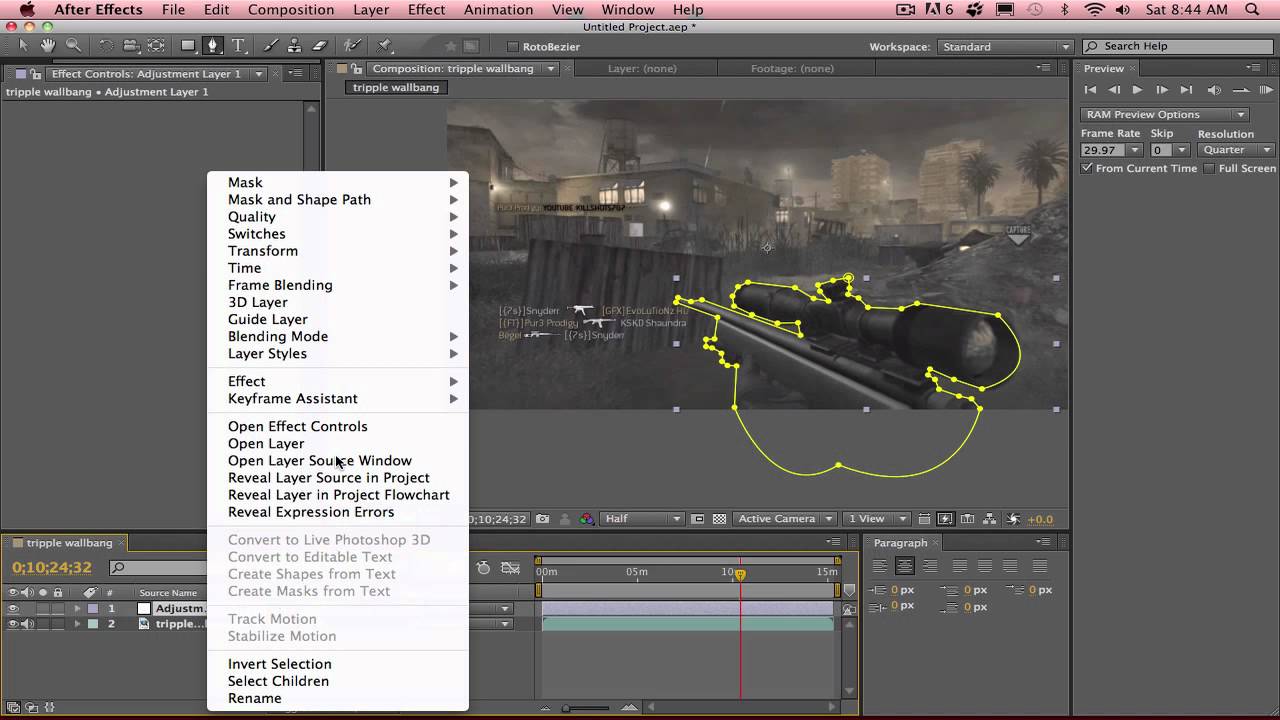Select Invert Selection menu entry
The image size is (1280, 720).
338,665
